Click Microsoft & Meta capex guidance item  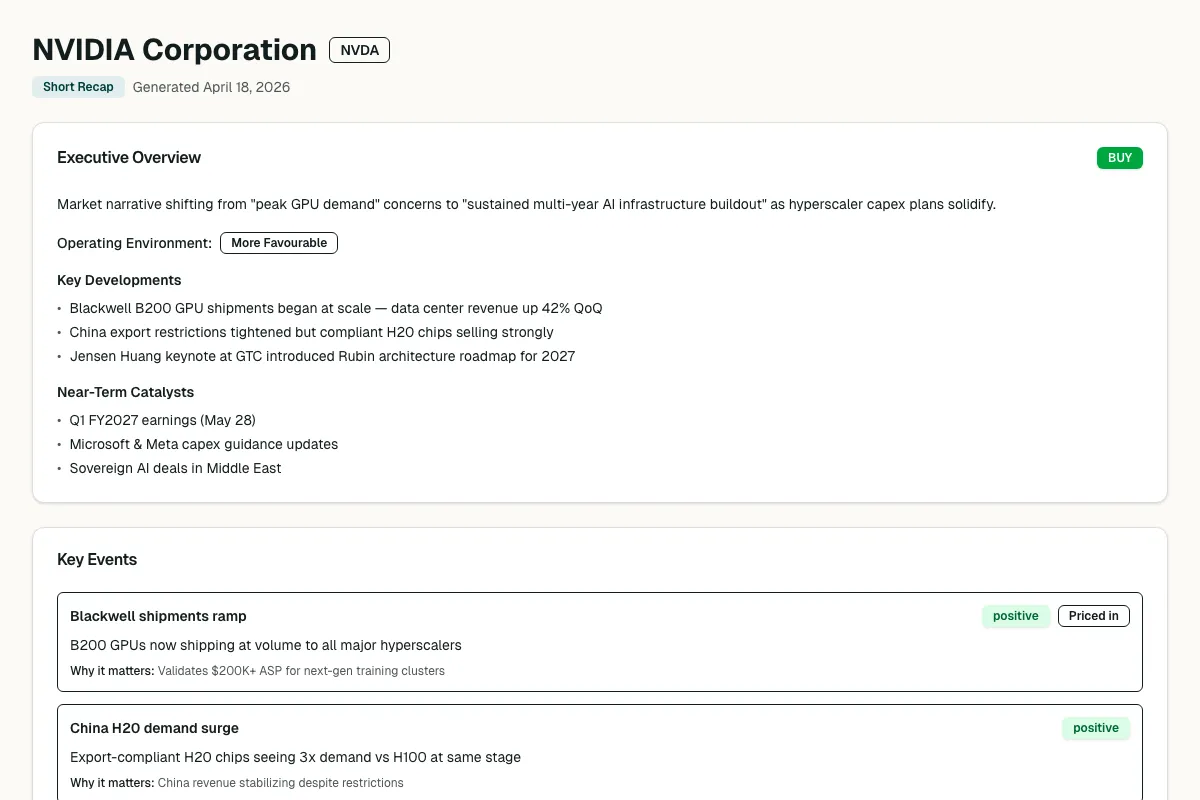pyautogui.click(x=203, y=444)
